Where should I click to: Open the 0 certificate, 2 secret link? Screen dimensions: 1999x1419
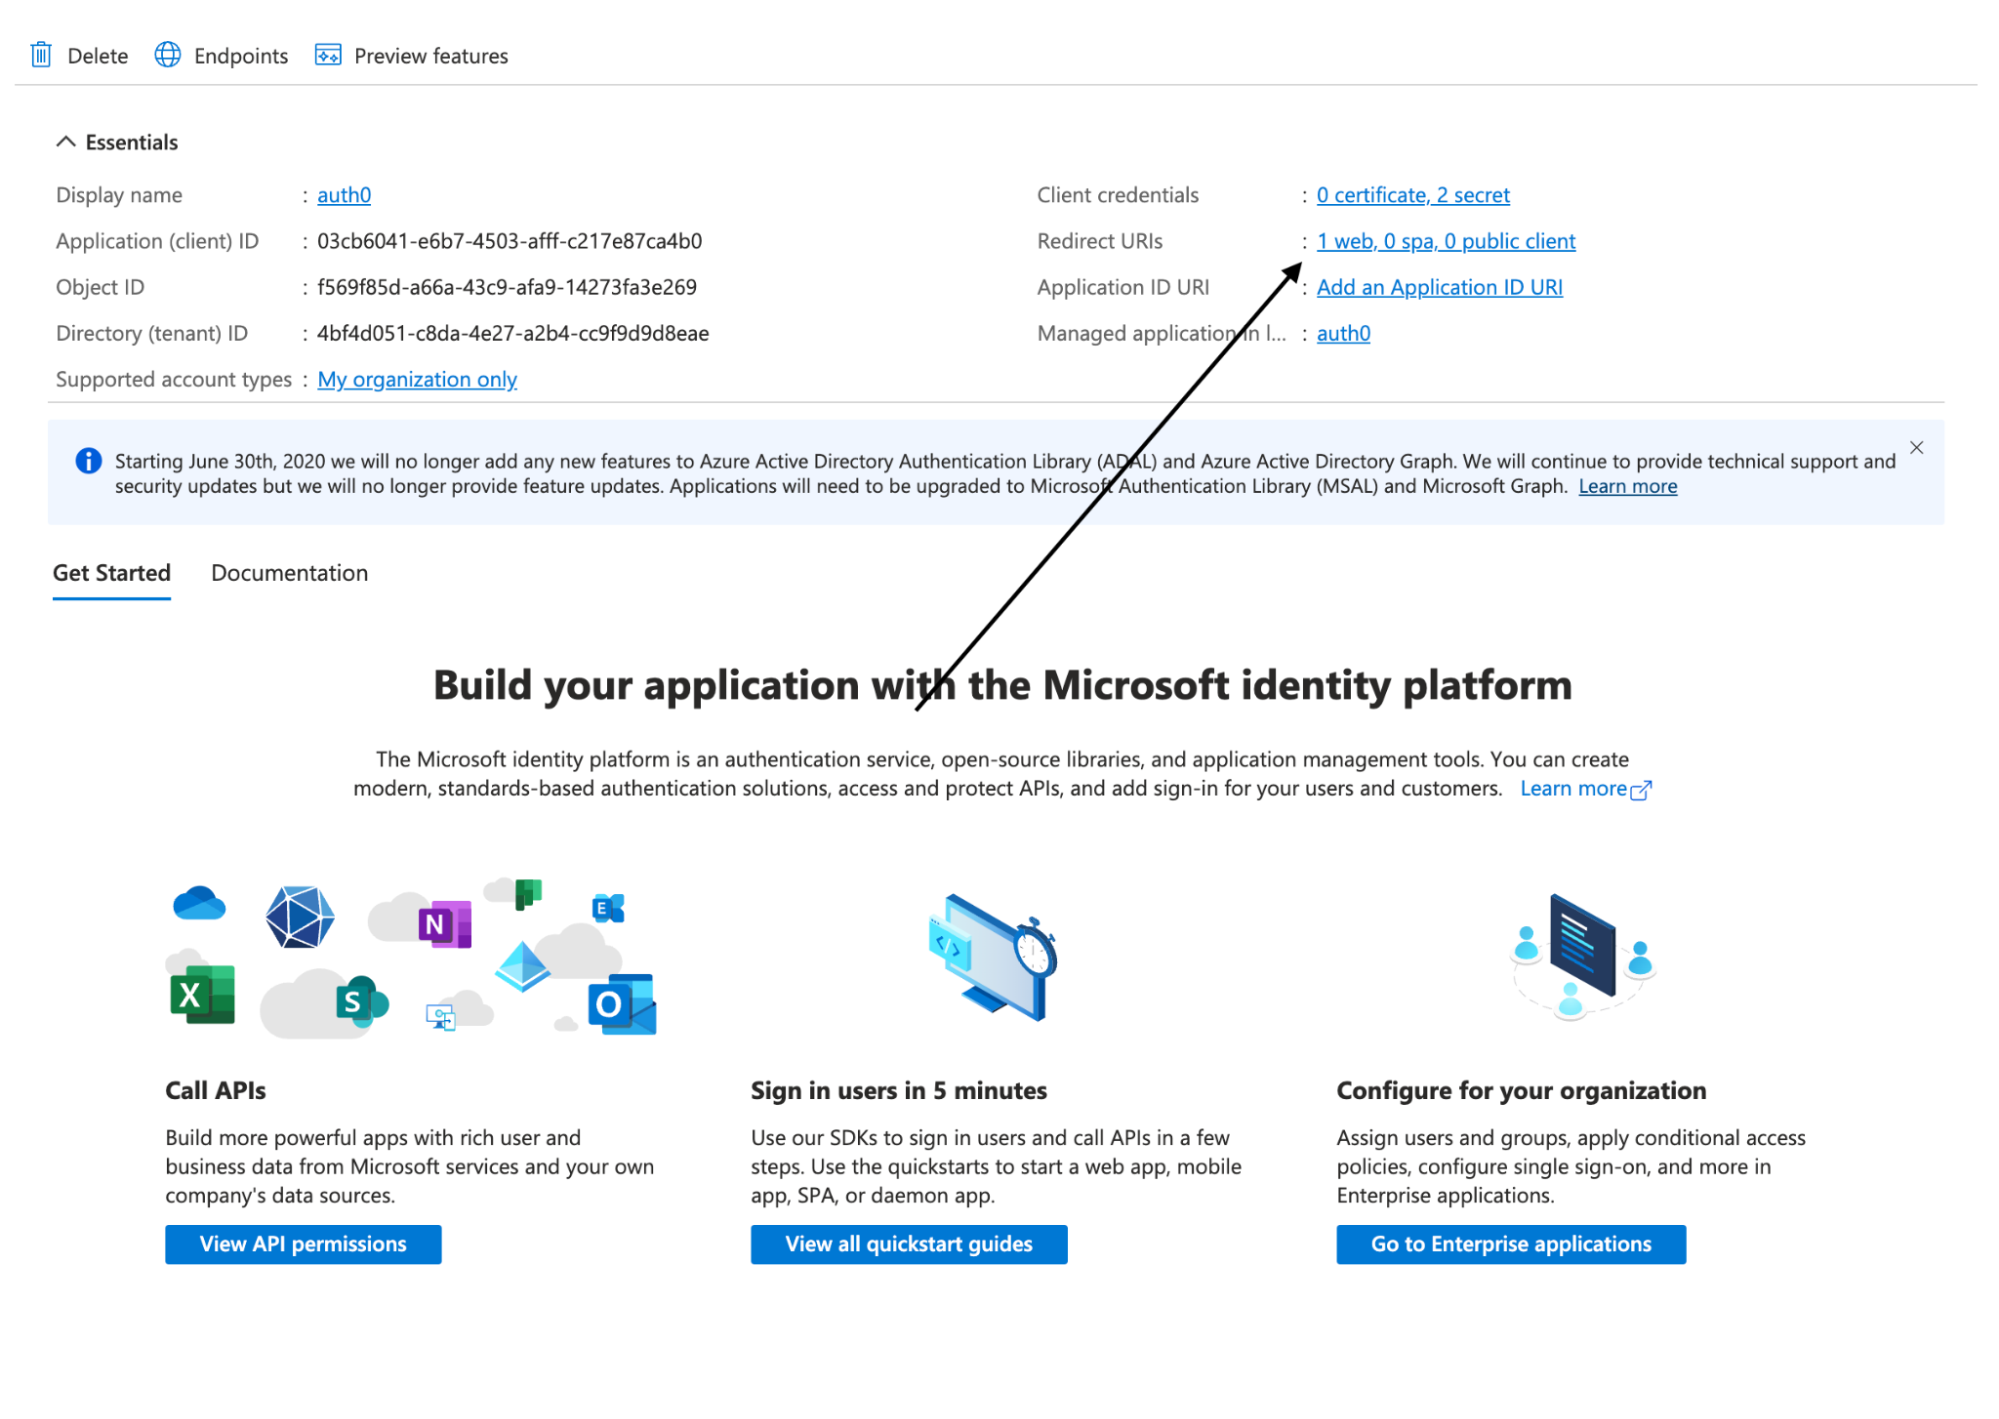click(1413, 195)
